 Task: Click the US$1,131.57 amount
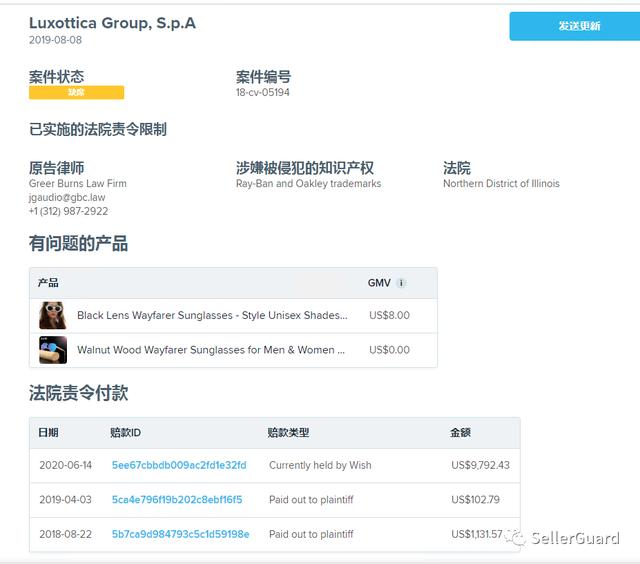(477, 534)
